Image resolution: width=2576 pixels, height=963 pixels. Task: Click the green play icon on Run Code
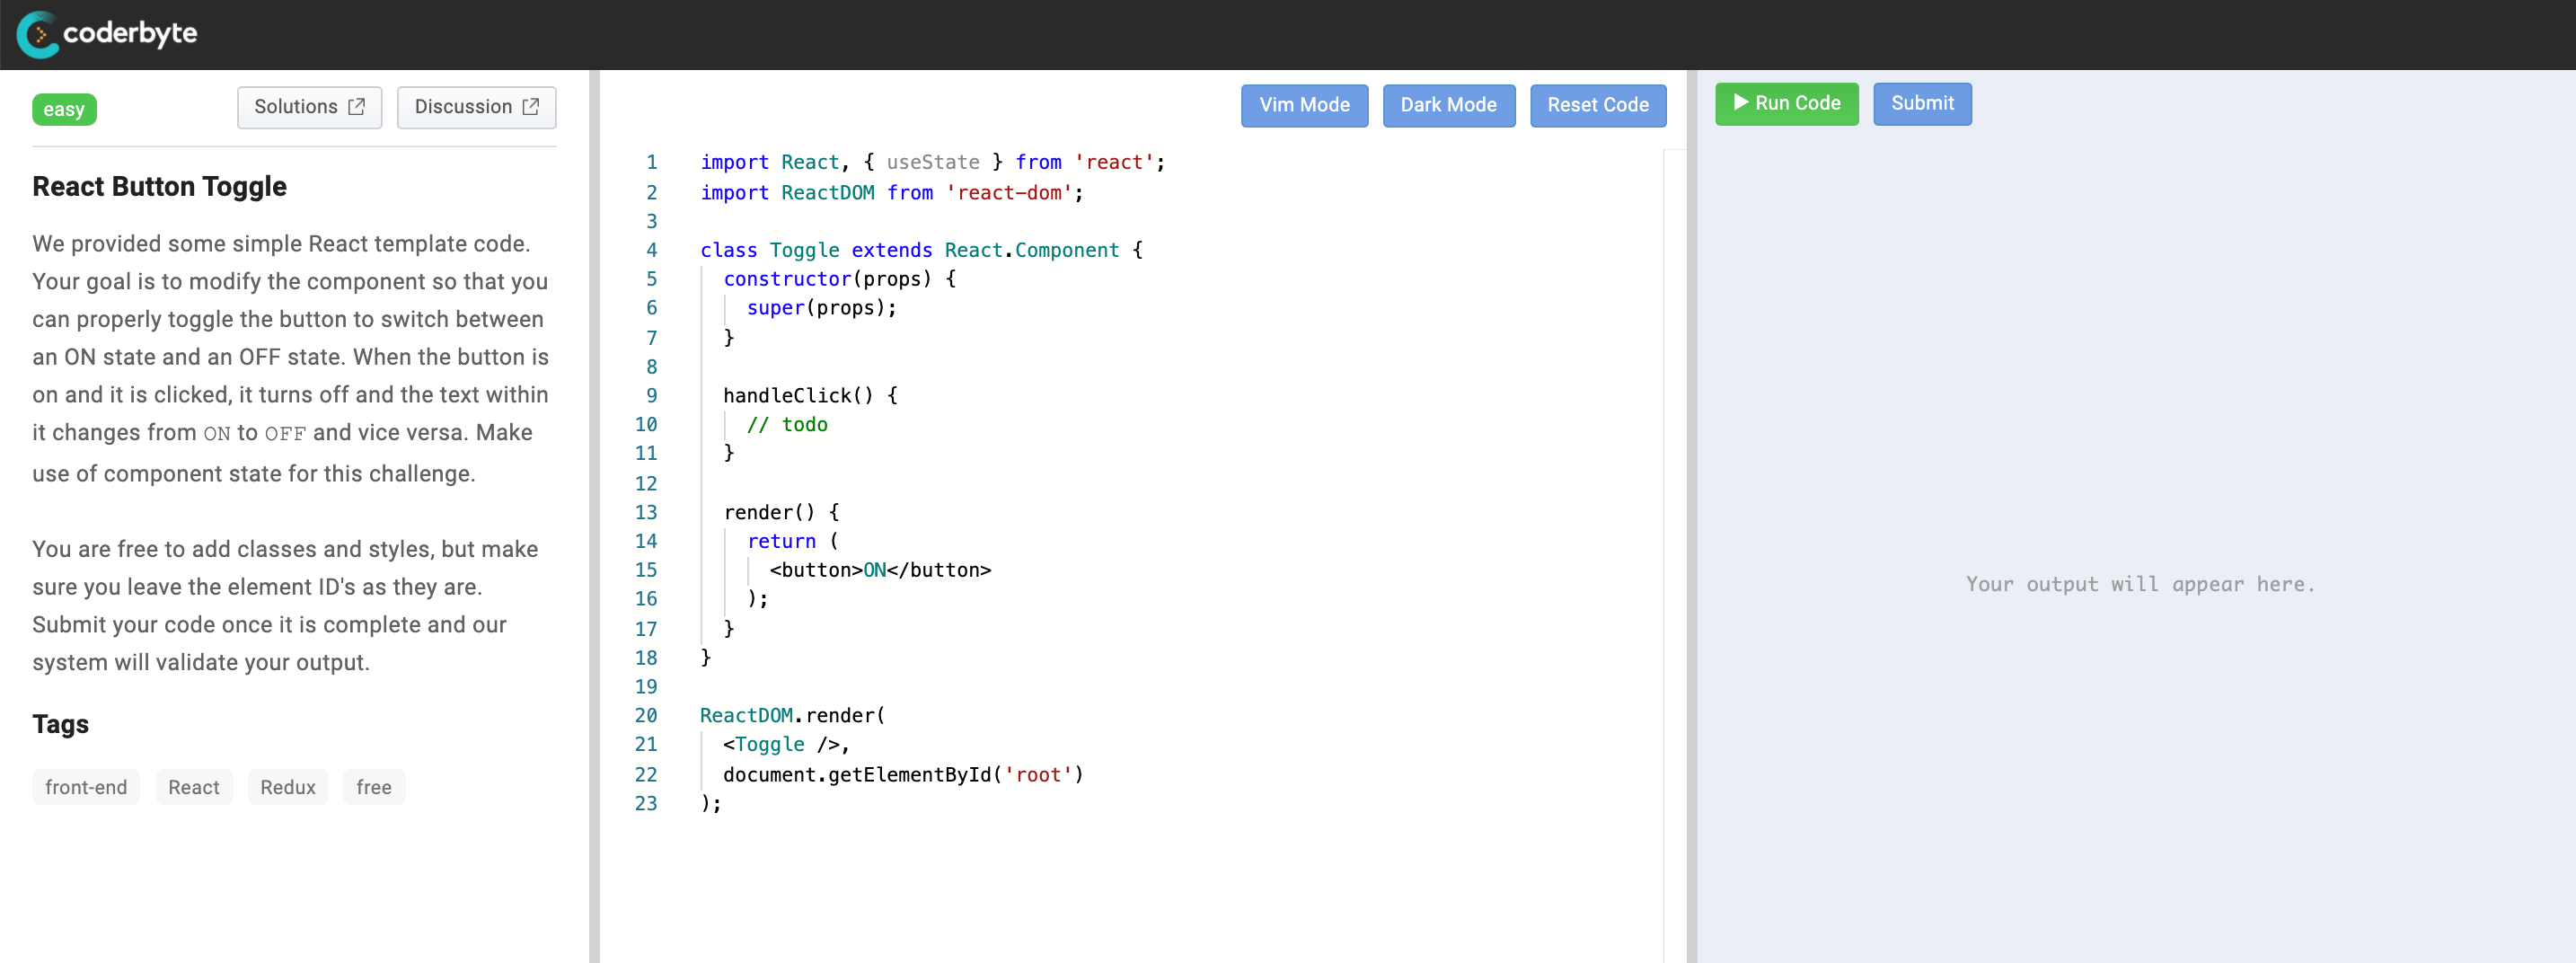[x=1740, y=103]
